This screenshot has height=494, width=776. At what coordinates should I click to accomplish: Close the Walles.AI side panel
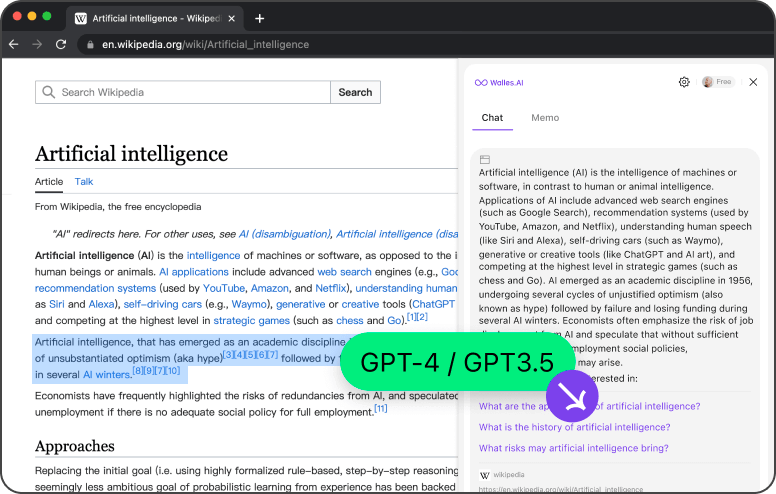(753, 82)
